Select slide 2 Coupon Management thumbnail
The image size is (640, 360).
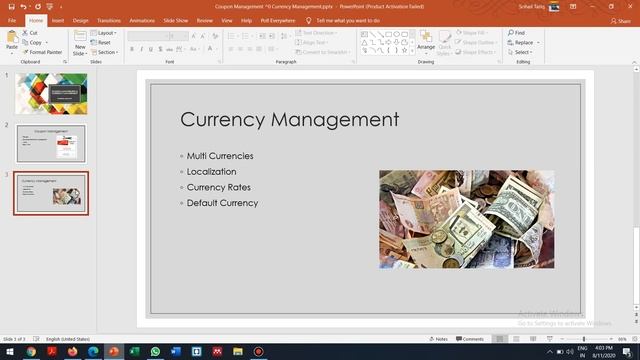(x=51, y=144)
